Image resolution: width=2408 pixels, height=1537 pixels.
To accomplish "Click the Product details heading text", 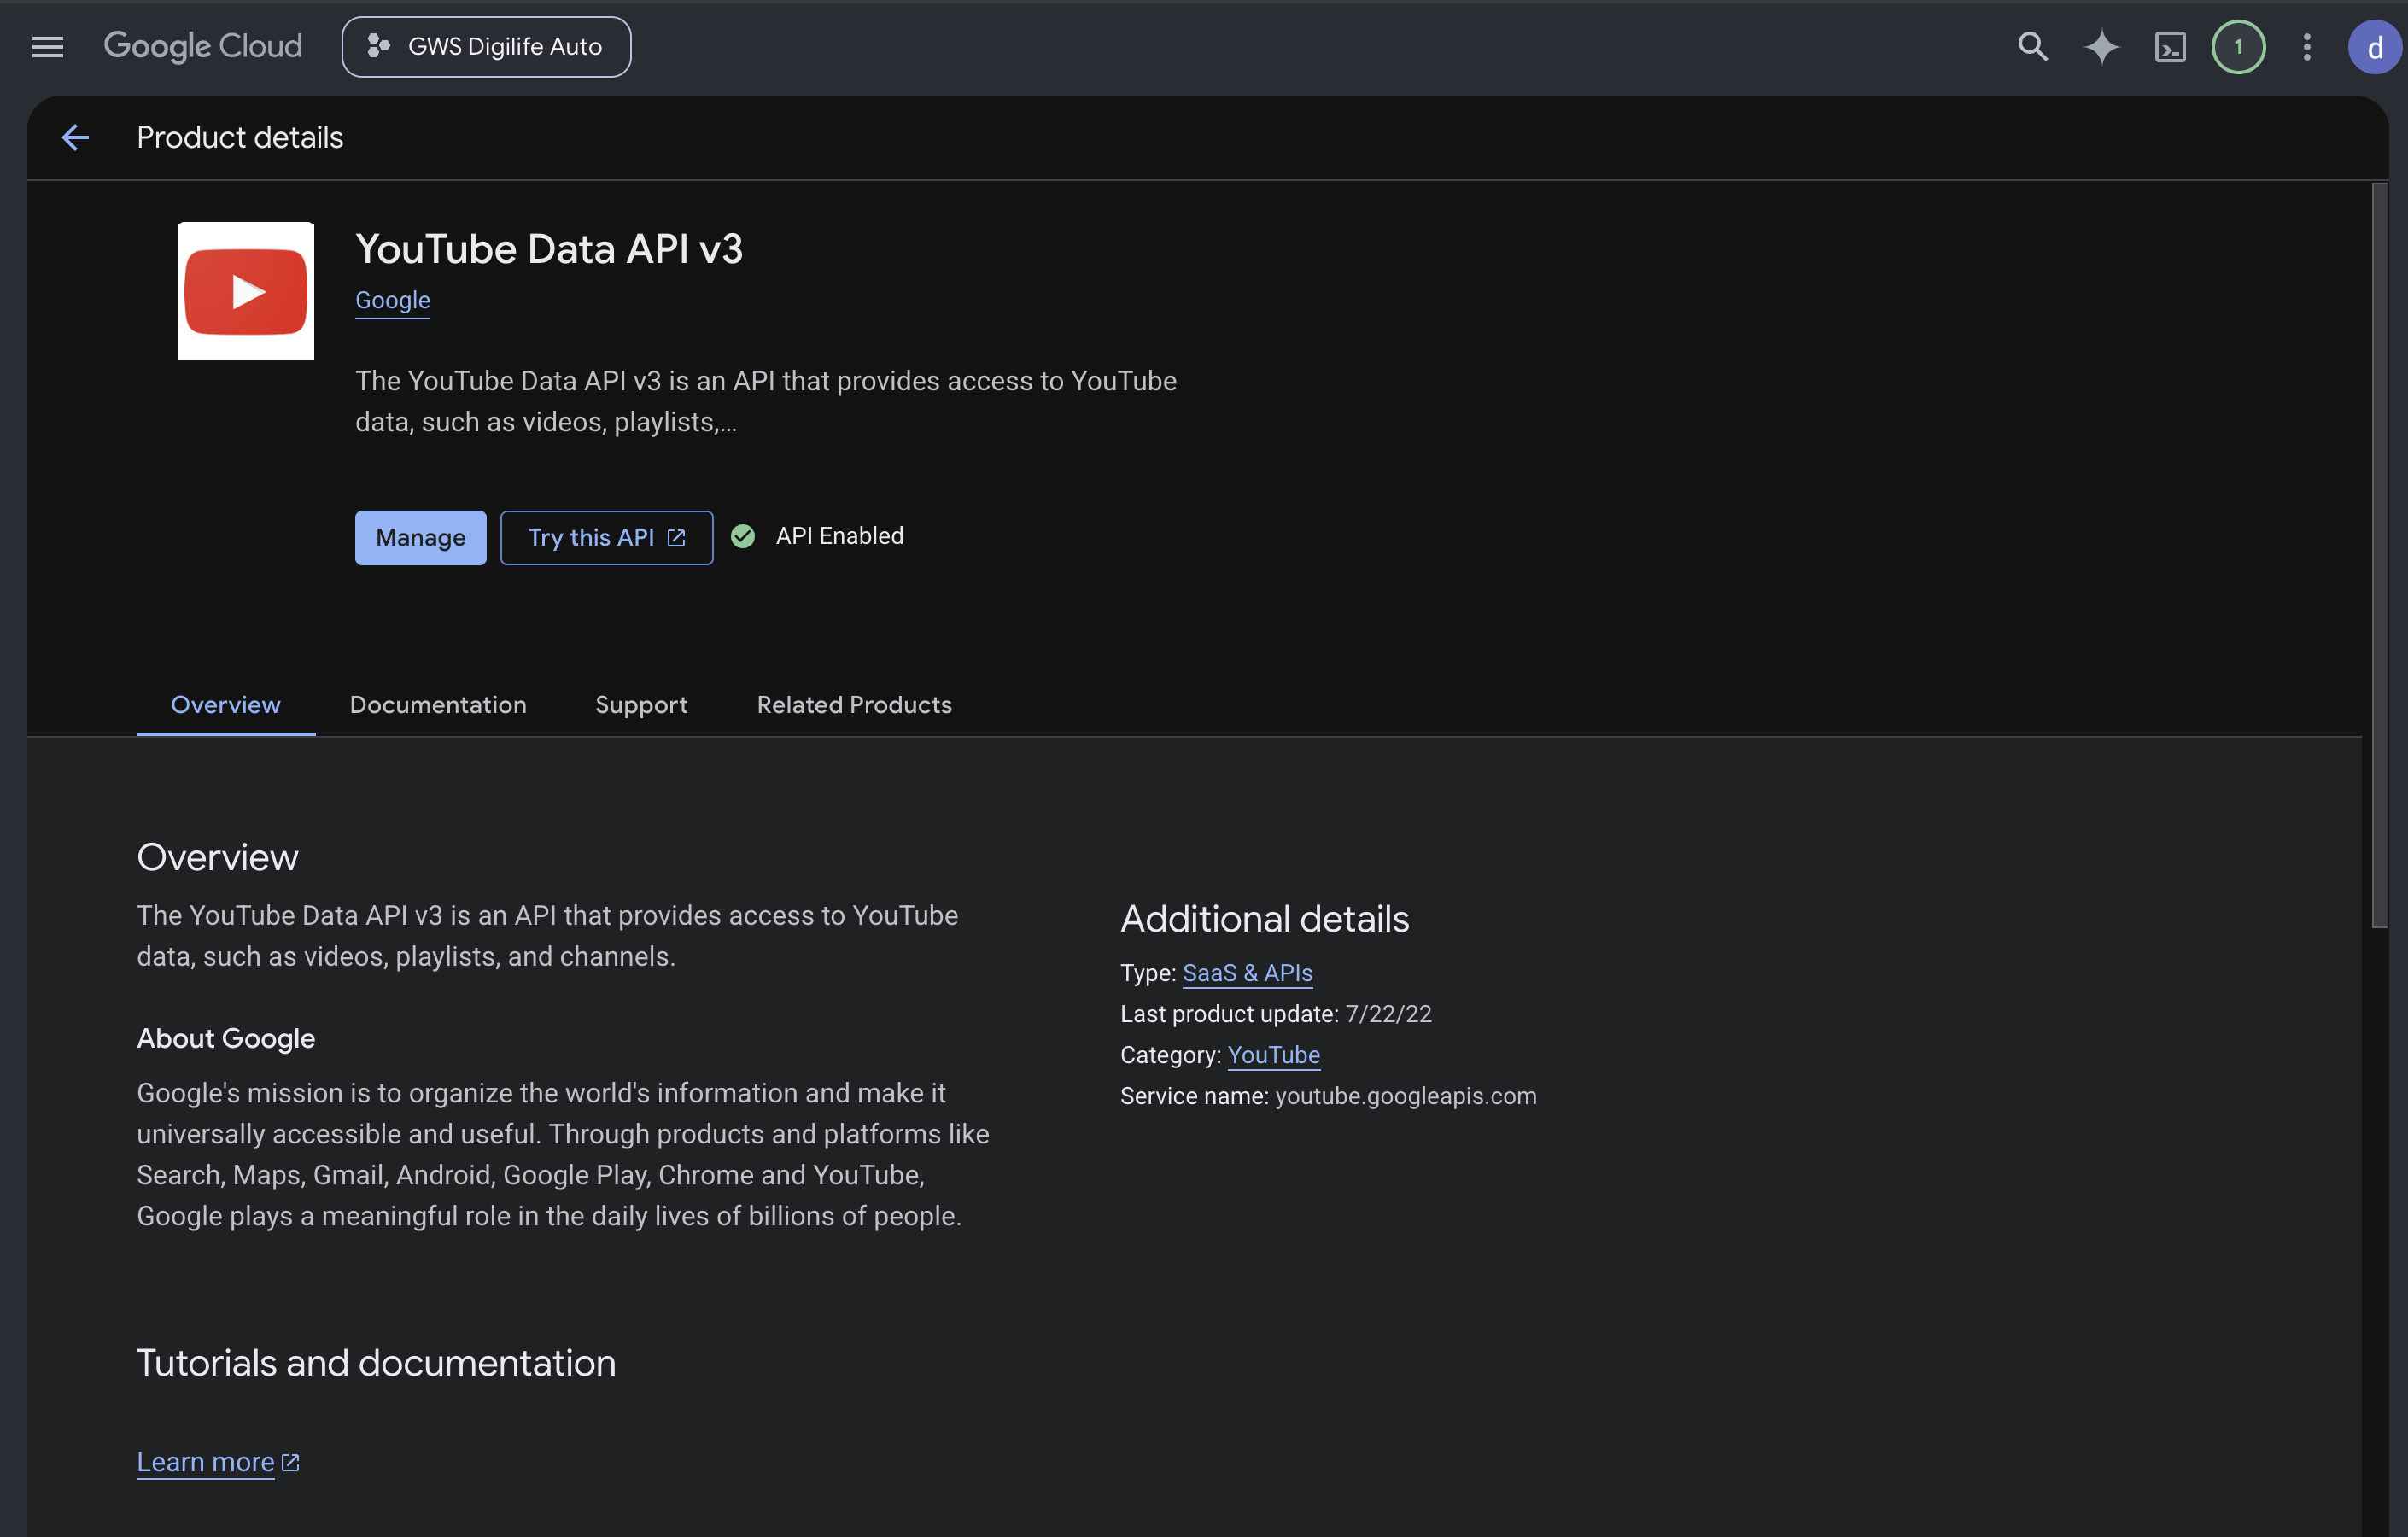I will coord(240,137).
